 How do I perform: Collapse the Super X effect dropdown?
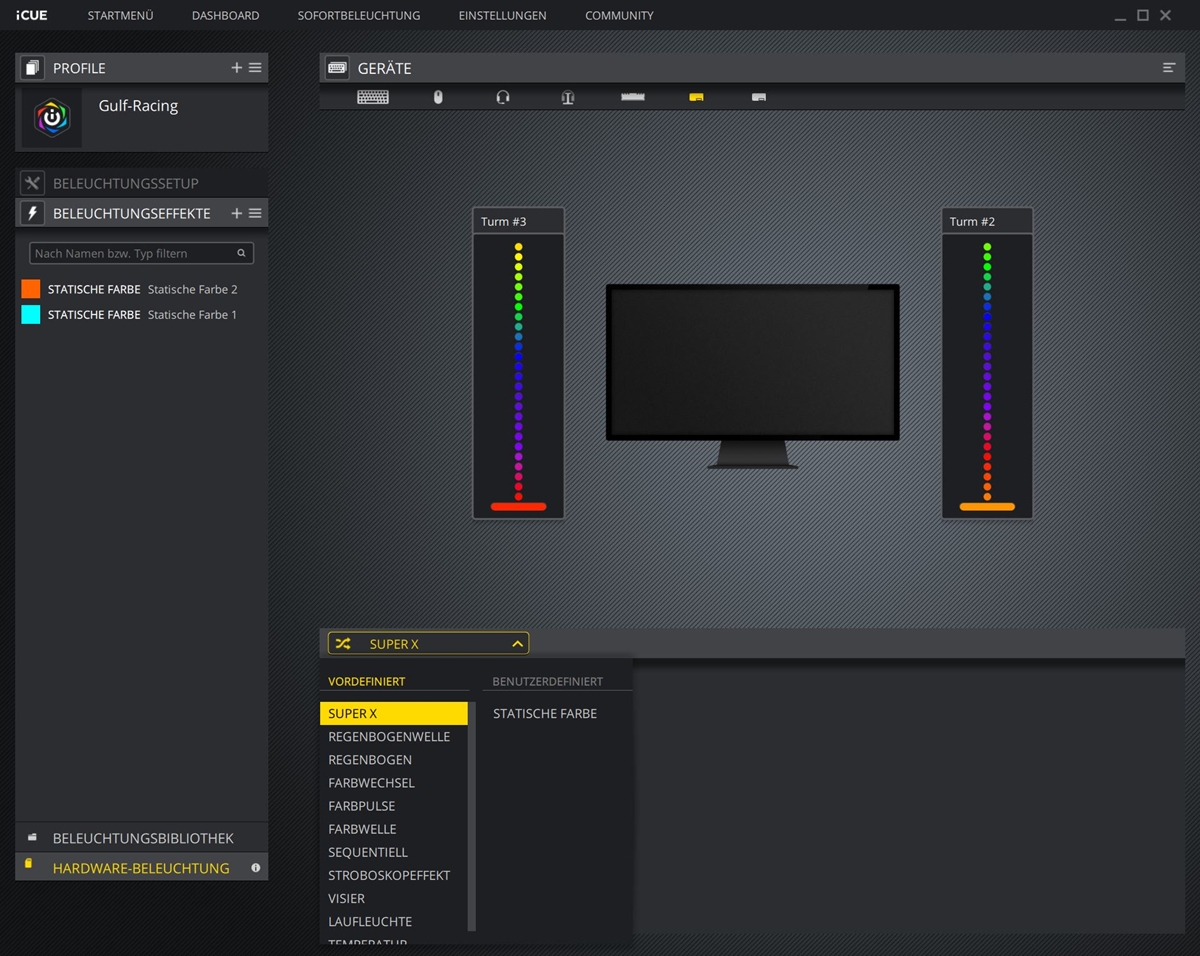click(517, 644)
